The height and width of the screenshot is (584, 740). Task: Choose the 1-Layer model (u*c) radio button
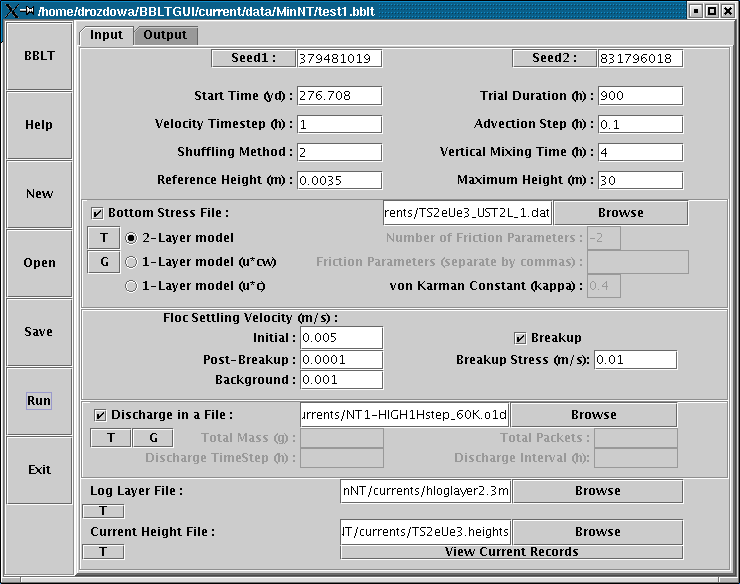coord(131,286)
